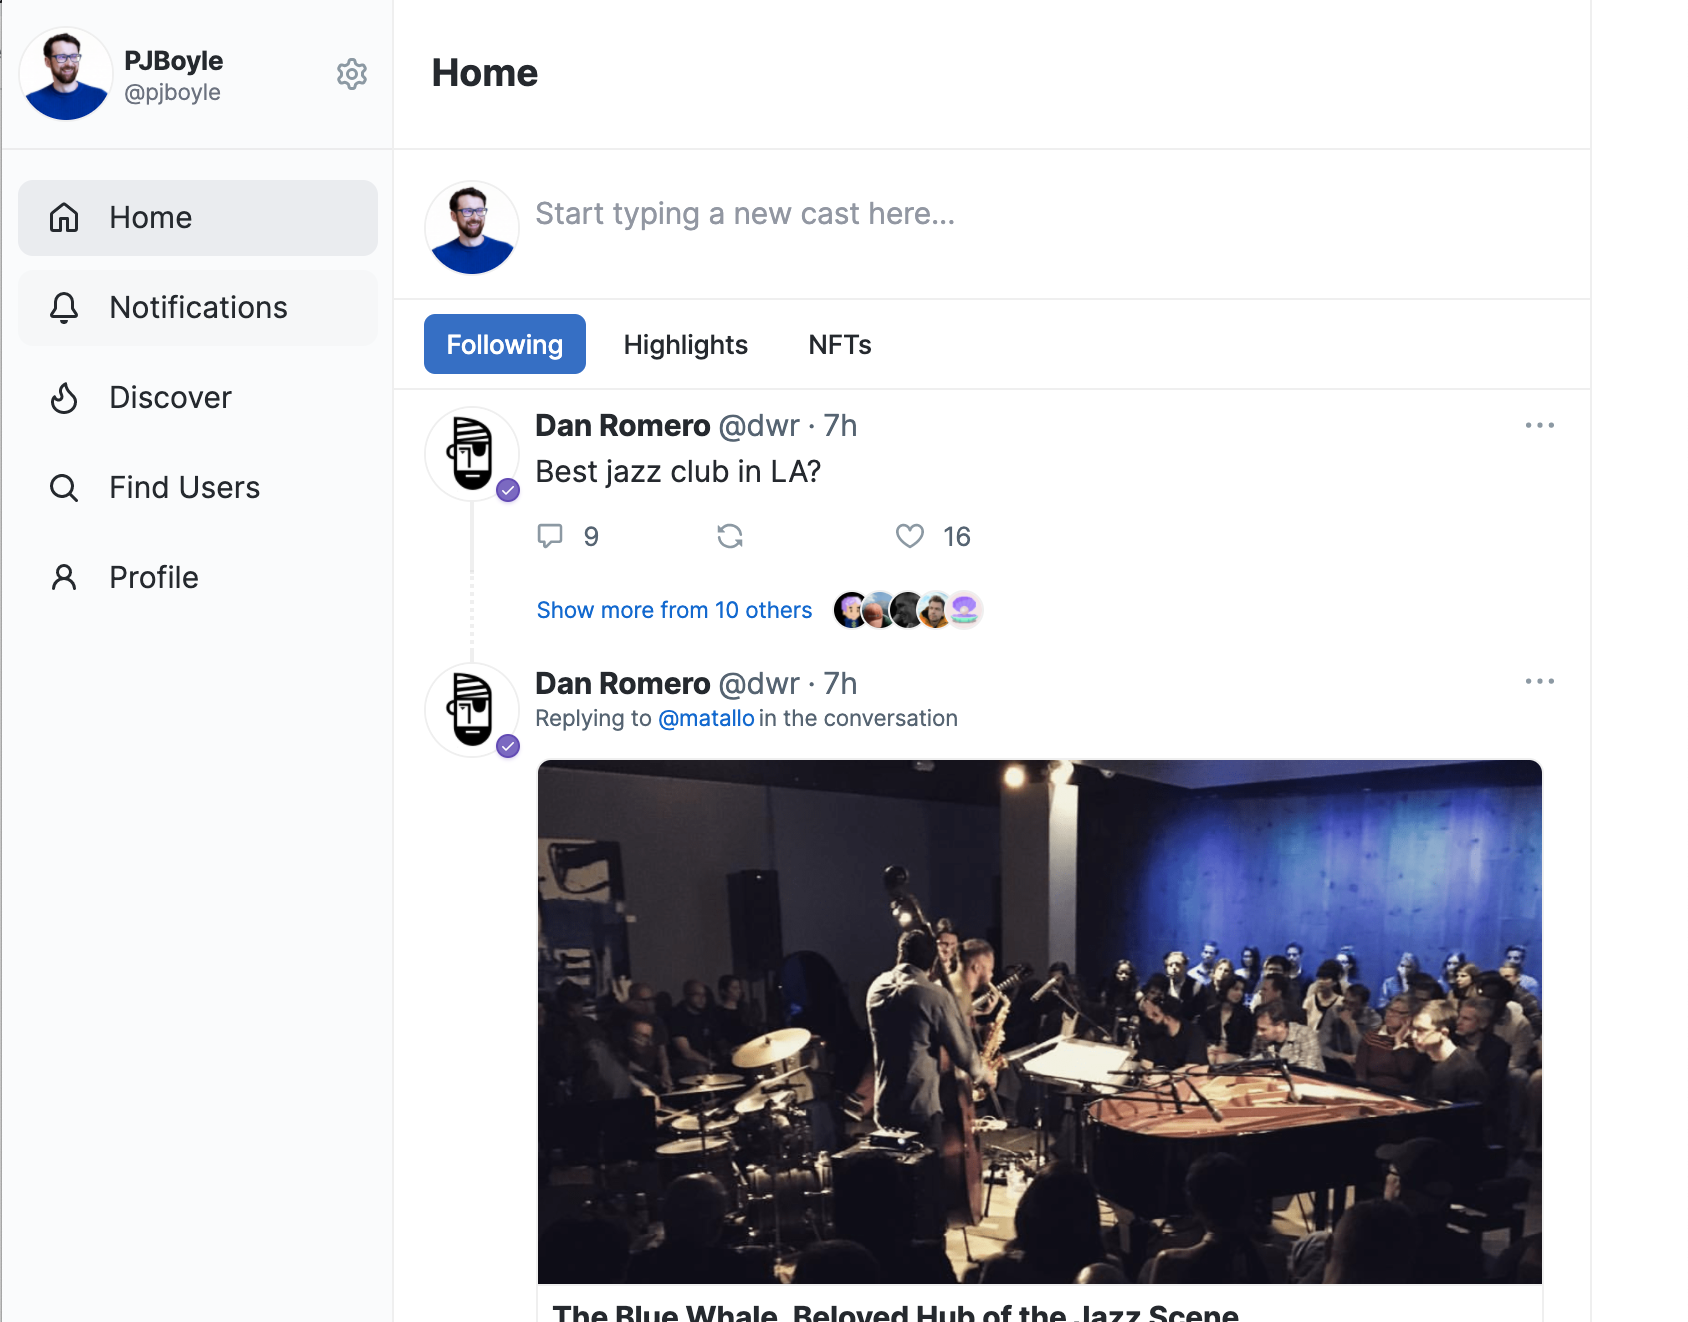1688x1322 pixels.
Task: Open more options on Dan Romero's reply cast
Action: 1539,681
